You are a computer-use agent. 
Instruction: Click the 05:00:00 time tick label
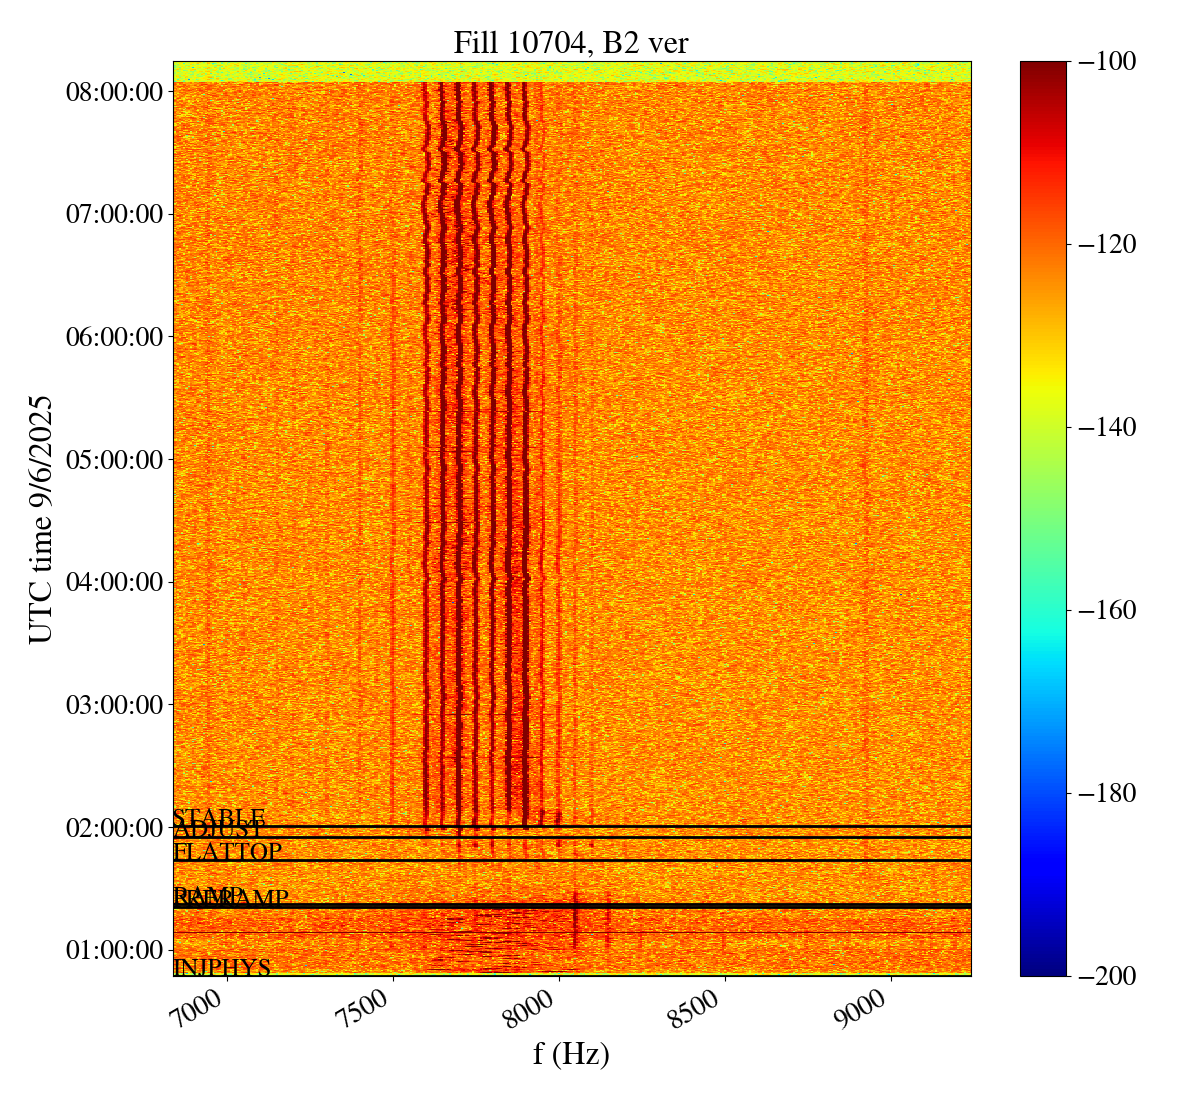click(114, 460)
